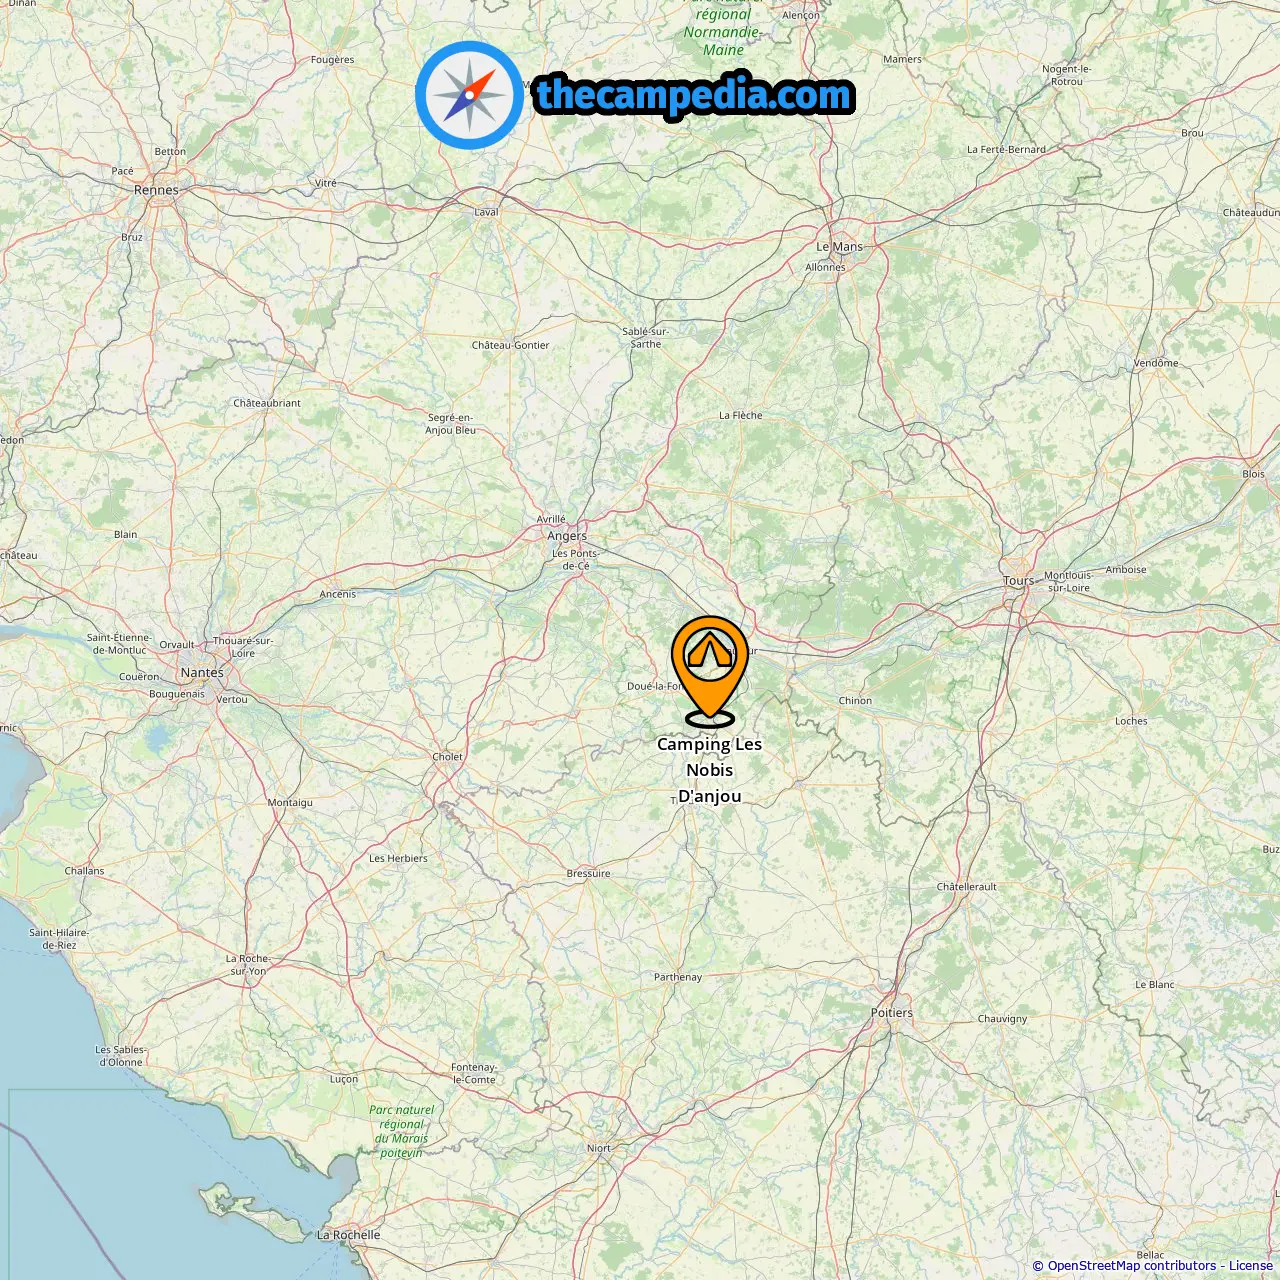The height and width of the screenshot is (1280, 1280).
Task: Select the Camping Les Nobis D'anjou label
Action: [x=710, y=770]
